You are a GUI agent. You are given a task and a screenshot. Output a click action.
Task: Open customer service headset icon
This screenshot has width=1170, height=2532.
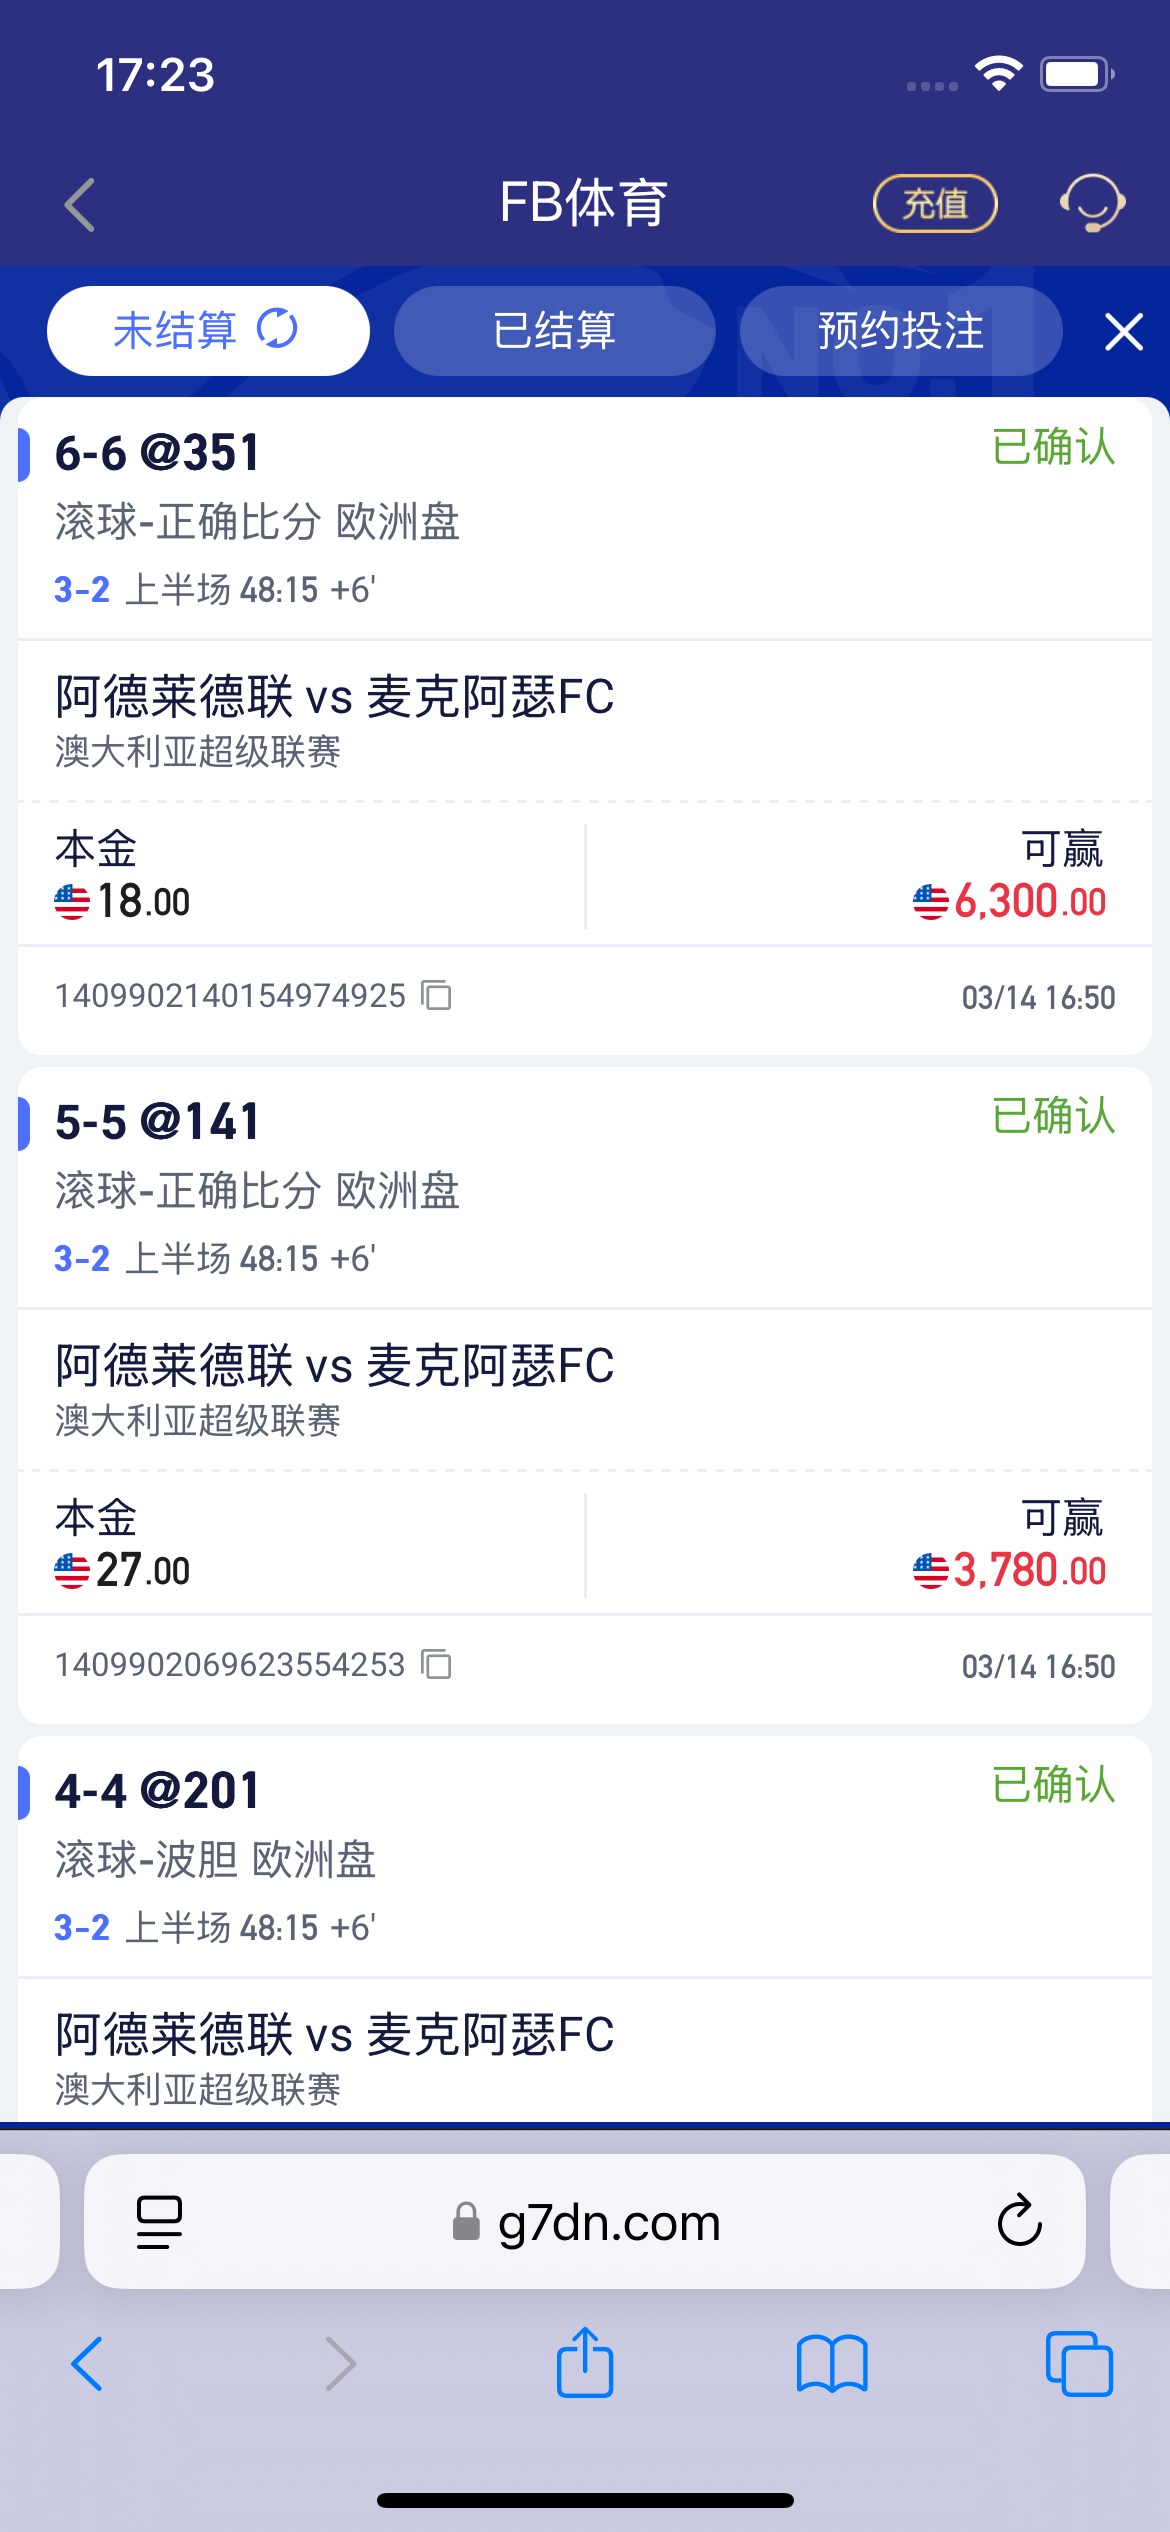point(1092,203)
